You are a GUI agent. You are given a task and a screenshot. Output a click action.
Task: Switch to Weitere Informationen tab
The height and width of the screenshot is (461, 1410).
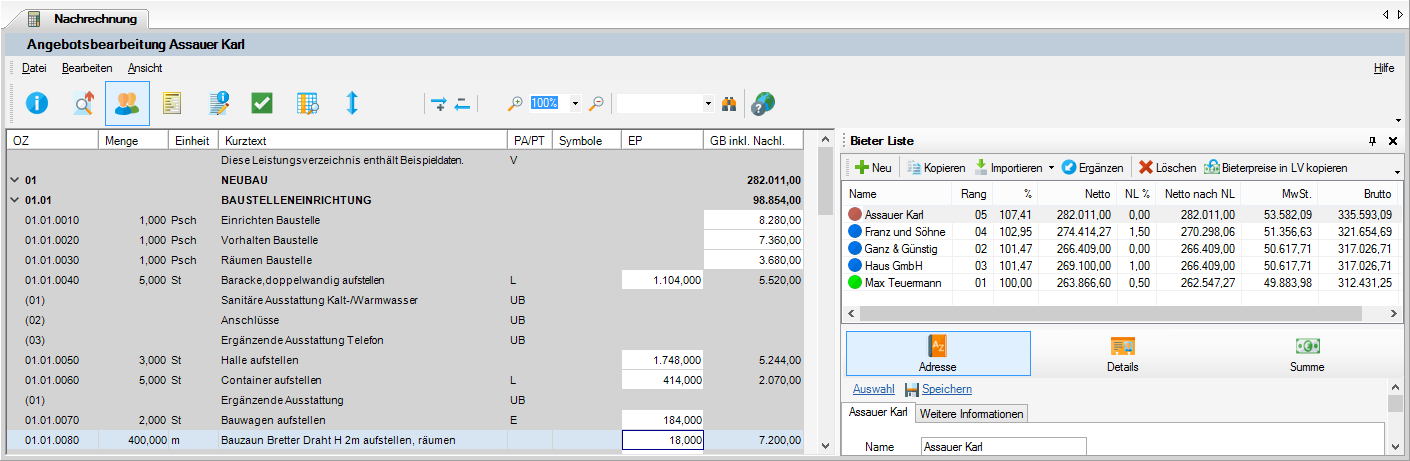point(971,413)
